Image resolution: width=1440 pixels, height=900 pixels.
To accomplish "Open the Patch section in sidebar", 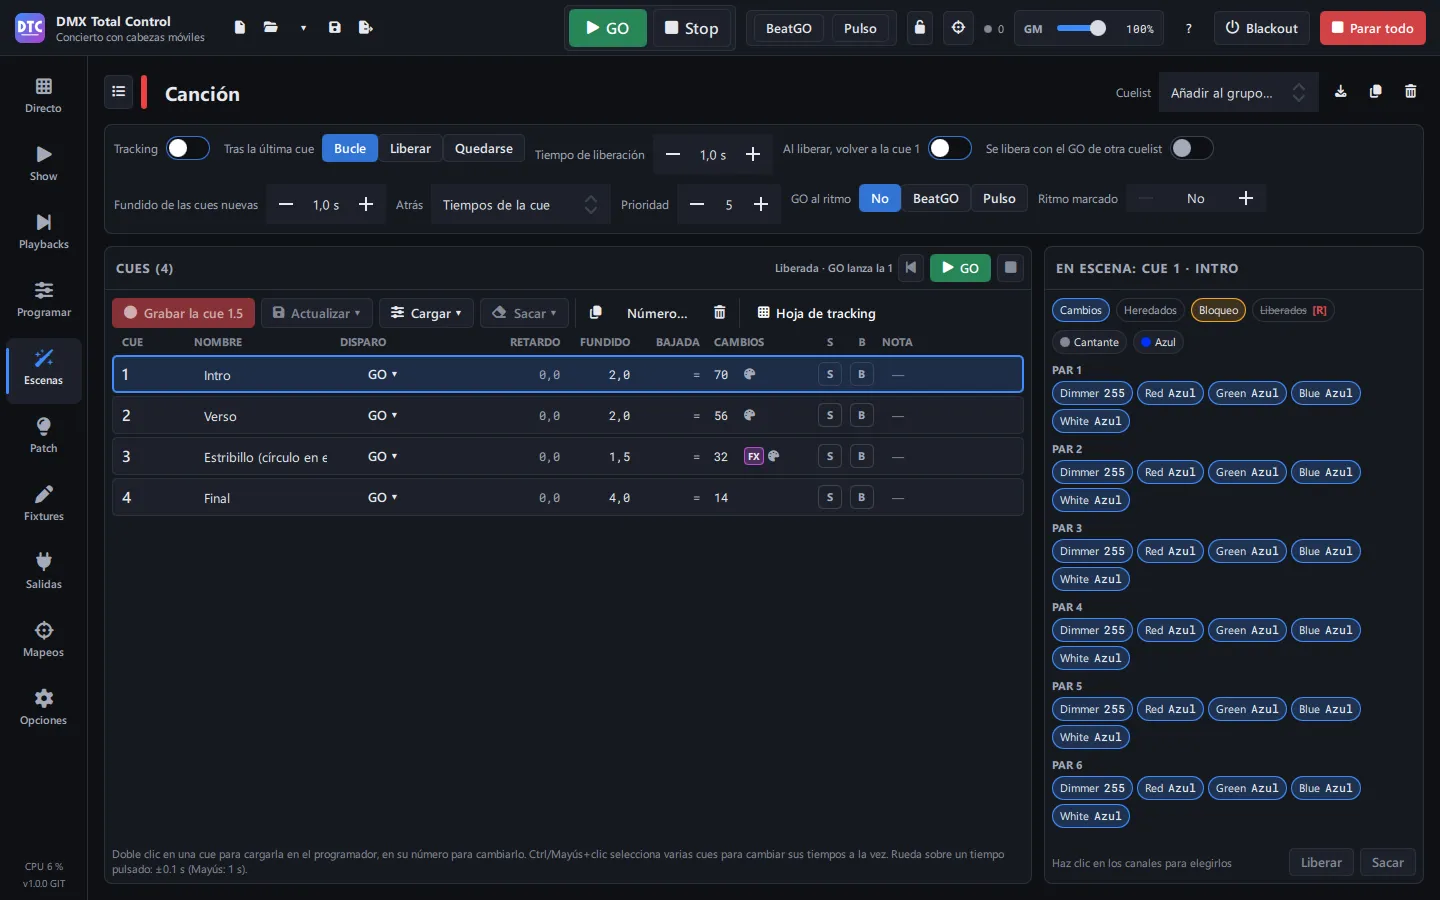I will click(x=44, y=435).
